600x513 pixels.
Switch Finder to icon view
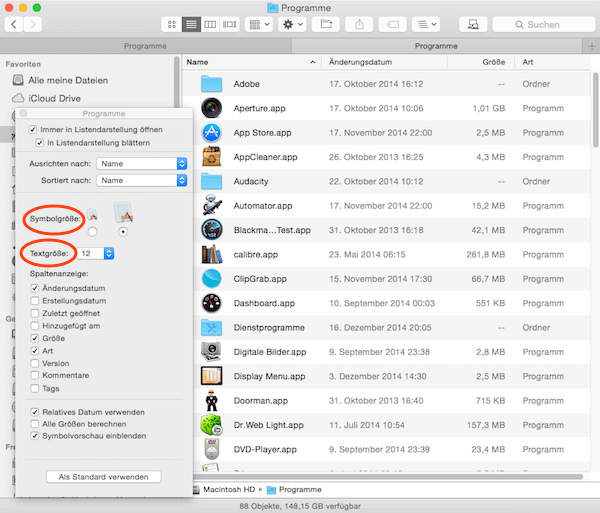pyautogui.click(x=171, y=23)
